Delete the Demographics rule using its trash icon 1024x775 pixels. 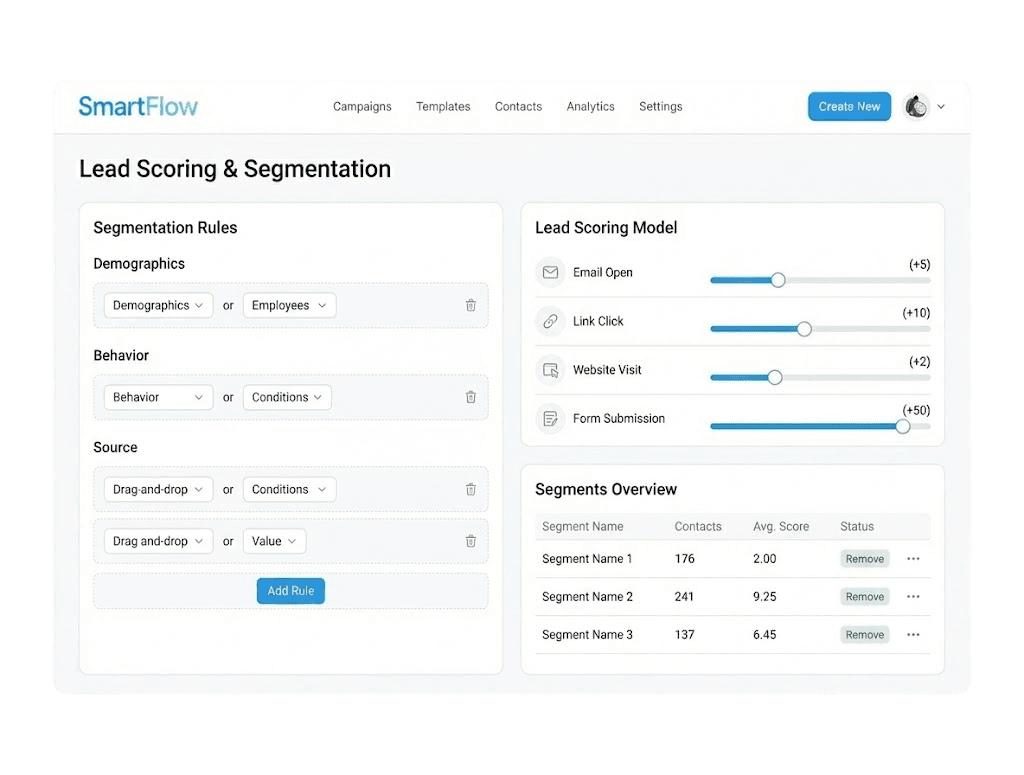(x=471, y=305)
